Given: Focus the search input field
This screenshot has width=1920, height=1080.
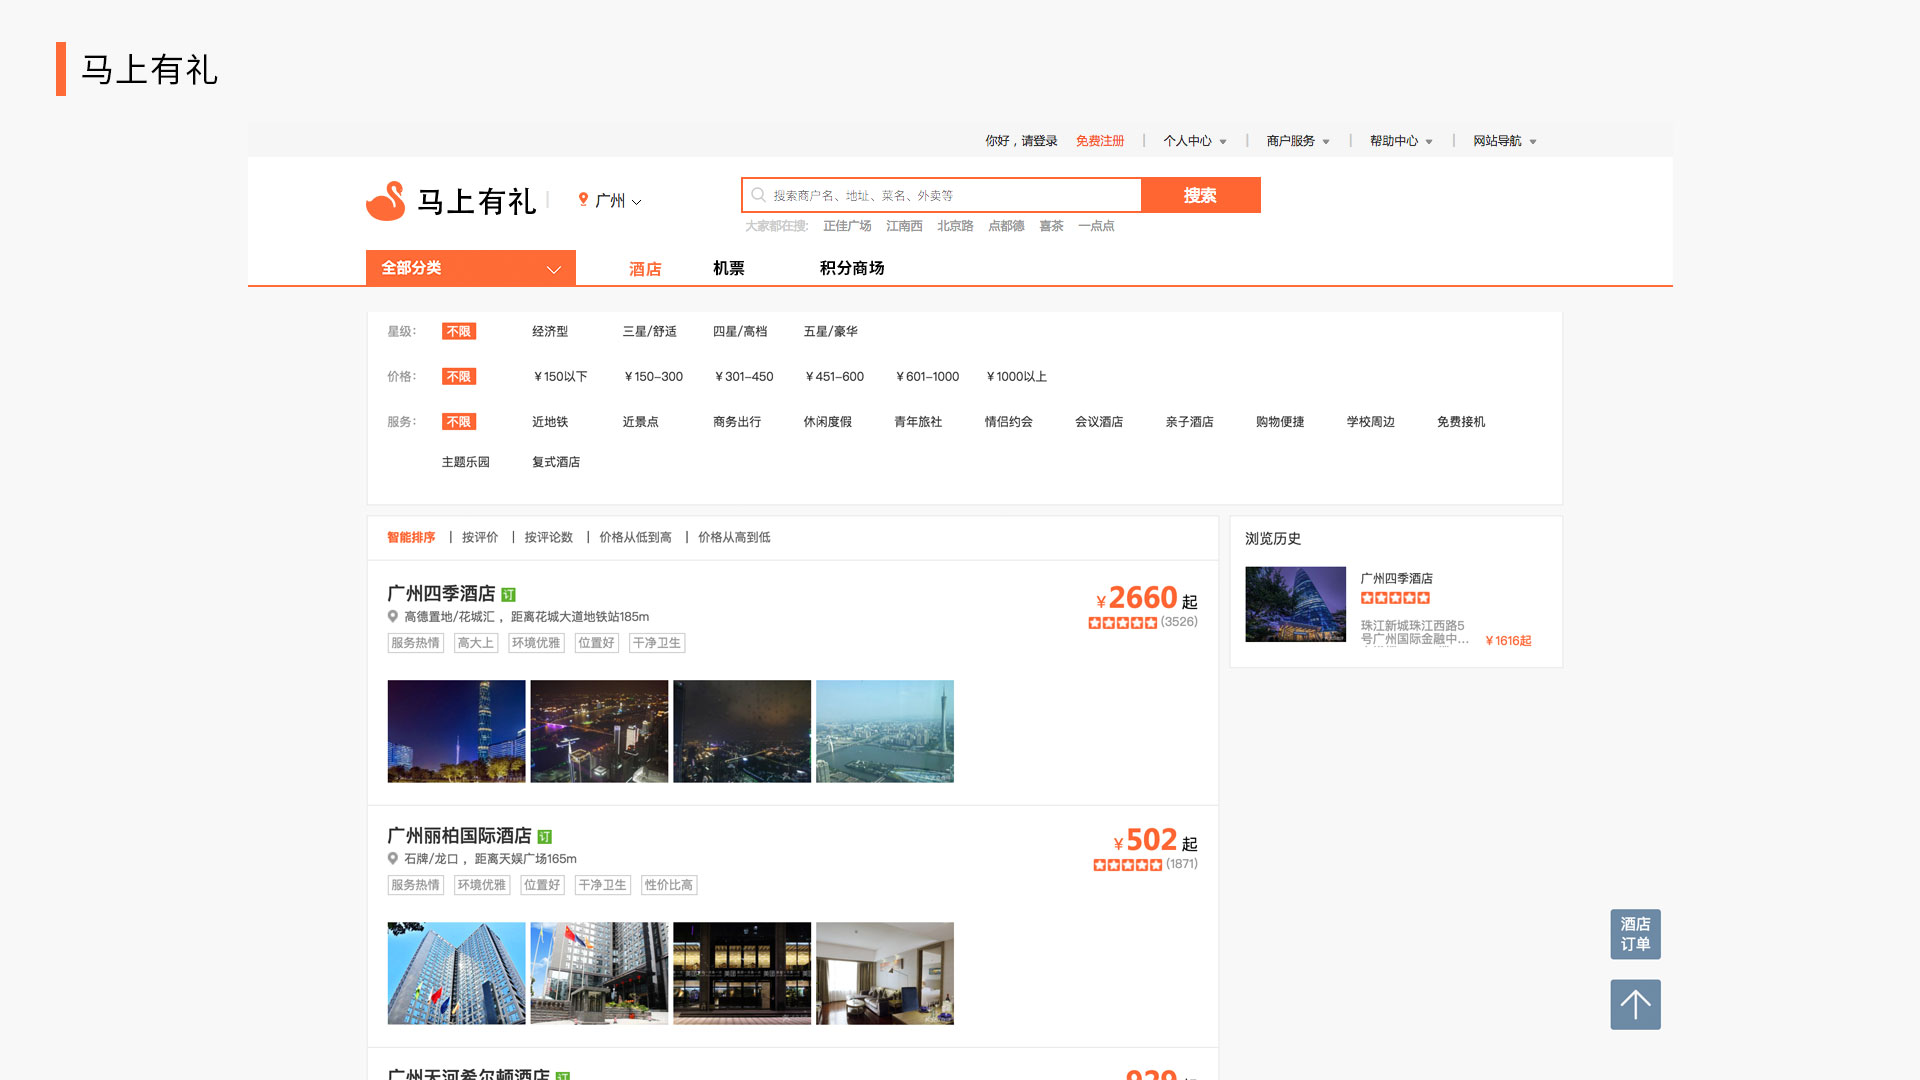Looking at the screenshot, I should 941,195.
